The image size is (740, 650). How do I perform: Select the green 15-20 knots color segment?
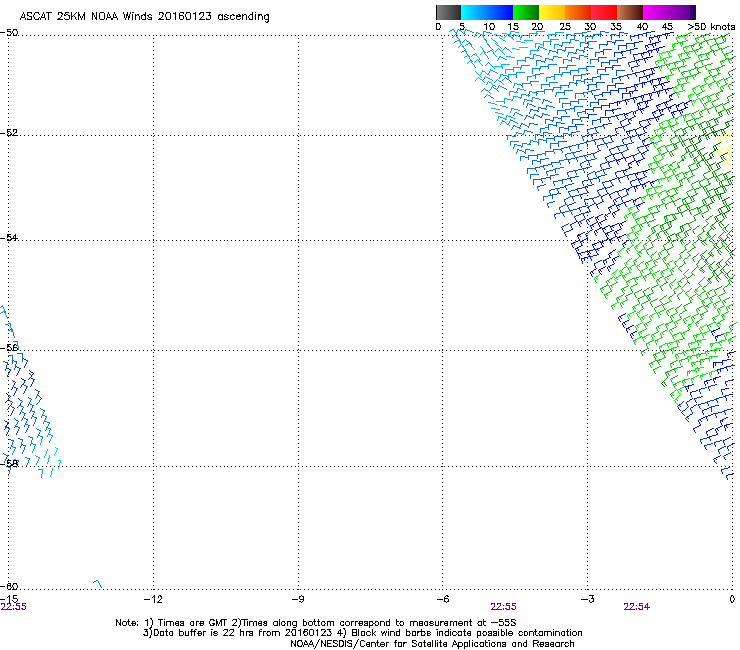point(526,12)
